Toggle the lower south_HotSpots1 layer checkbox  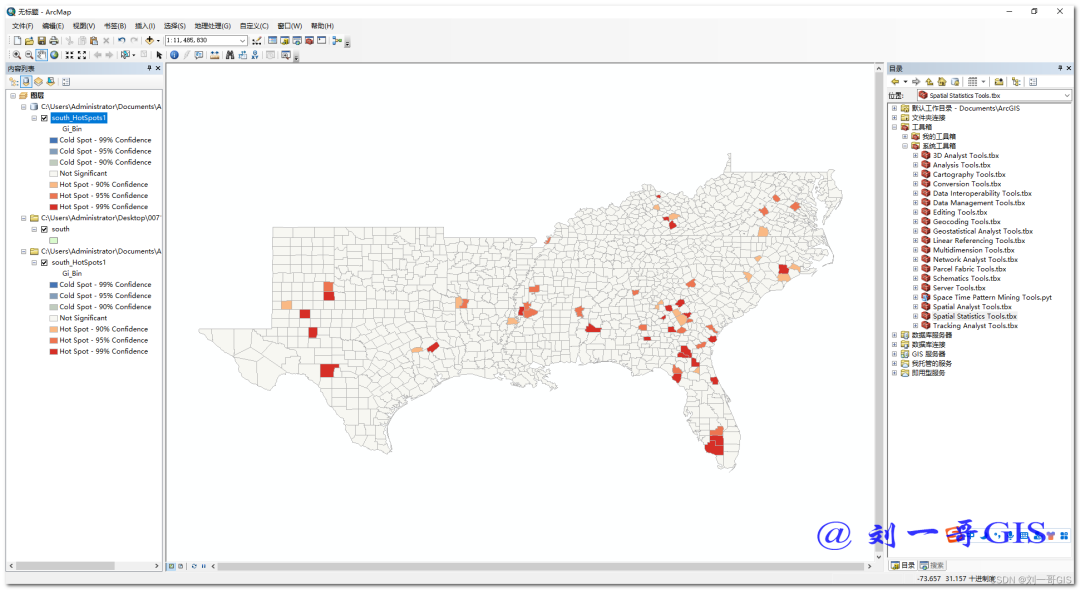click(x=44, y=263)
